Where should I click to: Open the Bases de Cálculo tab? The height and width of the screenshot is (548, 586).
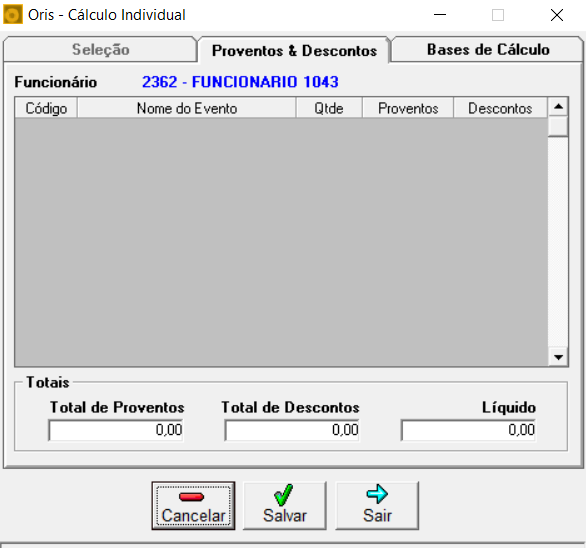point(487,49)
